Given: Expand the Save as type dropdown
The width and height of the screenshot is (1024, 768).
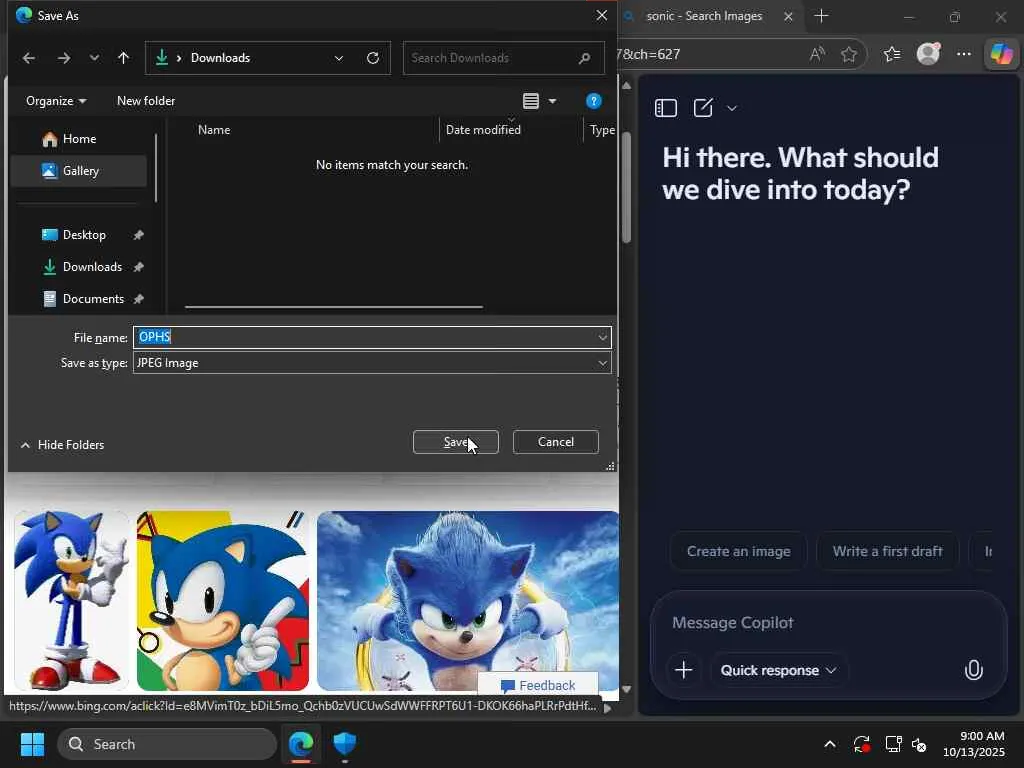Looking at the screenshot, I should point(371,363).
